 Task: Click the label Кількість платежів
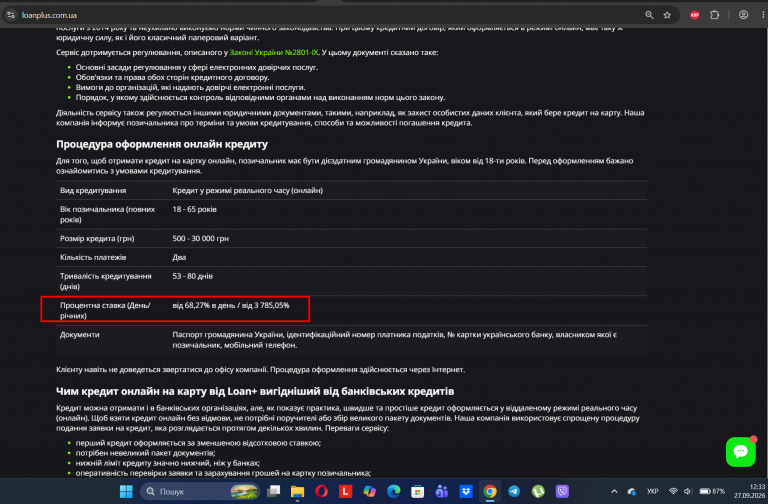(x=93, y=257)
